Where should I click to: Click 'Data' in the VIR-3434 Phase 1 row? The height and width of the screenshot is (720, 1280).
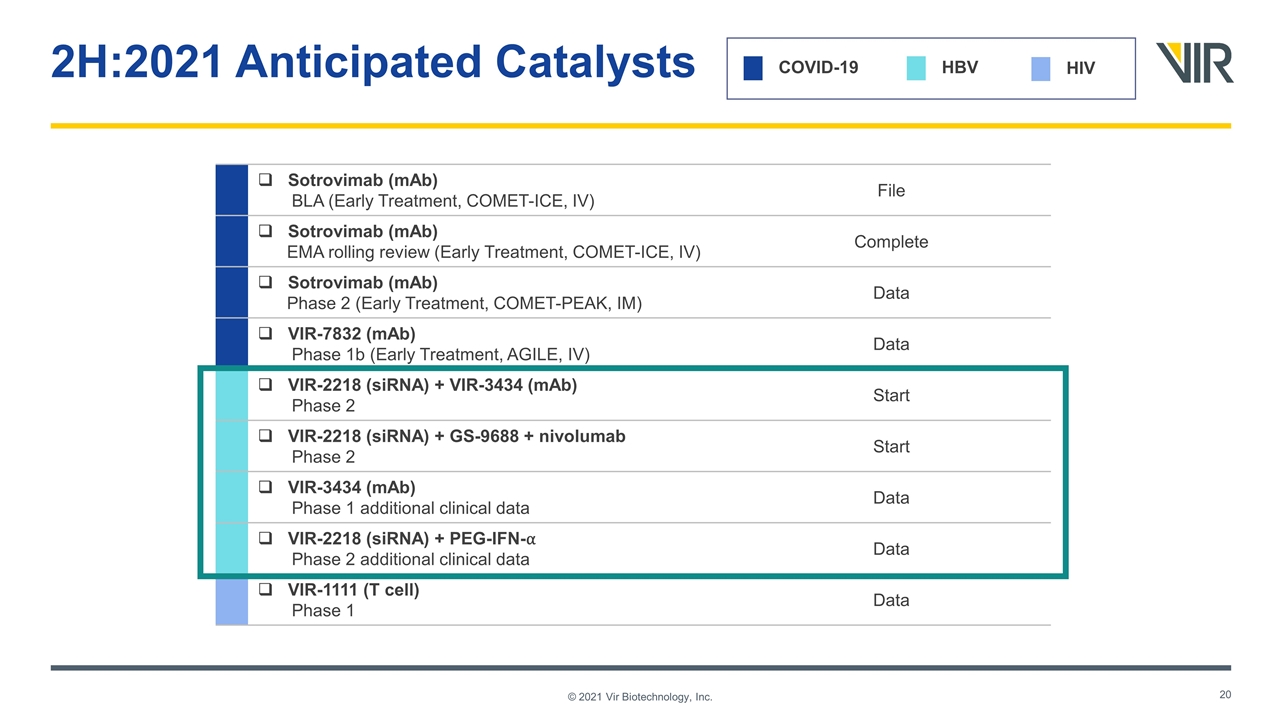pos(891,498)
